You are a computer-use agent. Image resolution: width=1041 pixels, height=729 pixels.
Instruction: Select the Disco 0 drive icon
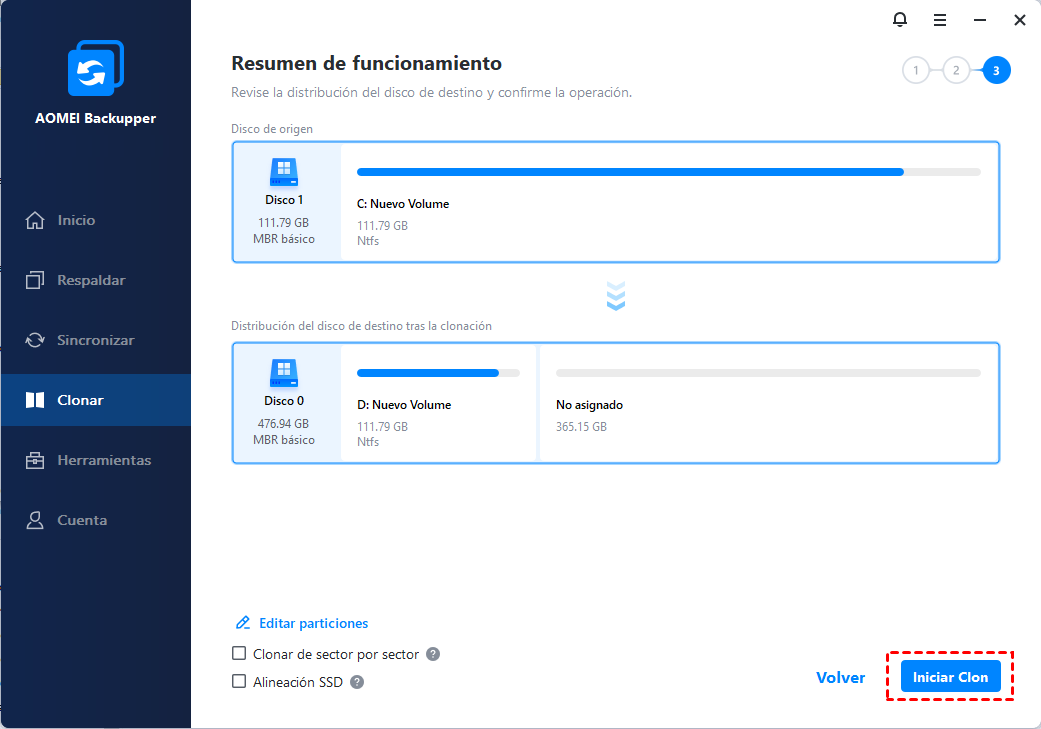[284, 374]
